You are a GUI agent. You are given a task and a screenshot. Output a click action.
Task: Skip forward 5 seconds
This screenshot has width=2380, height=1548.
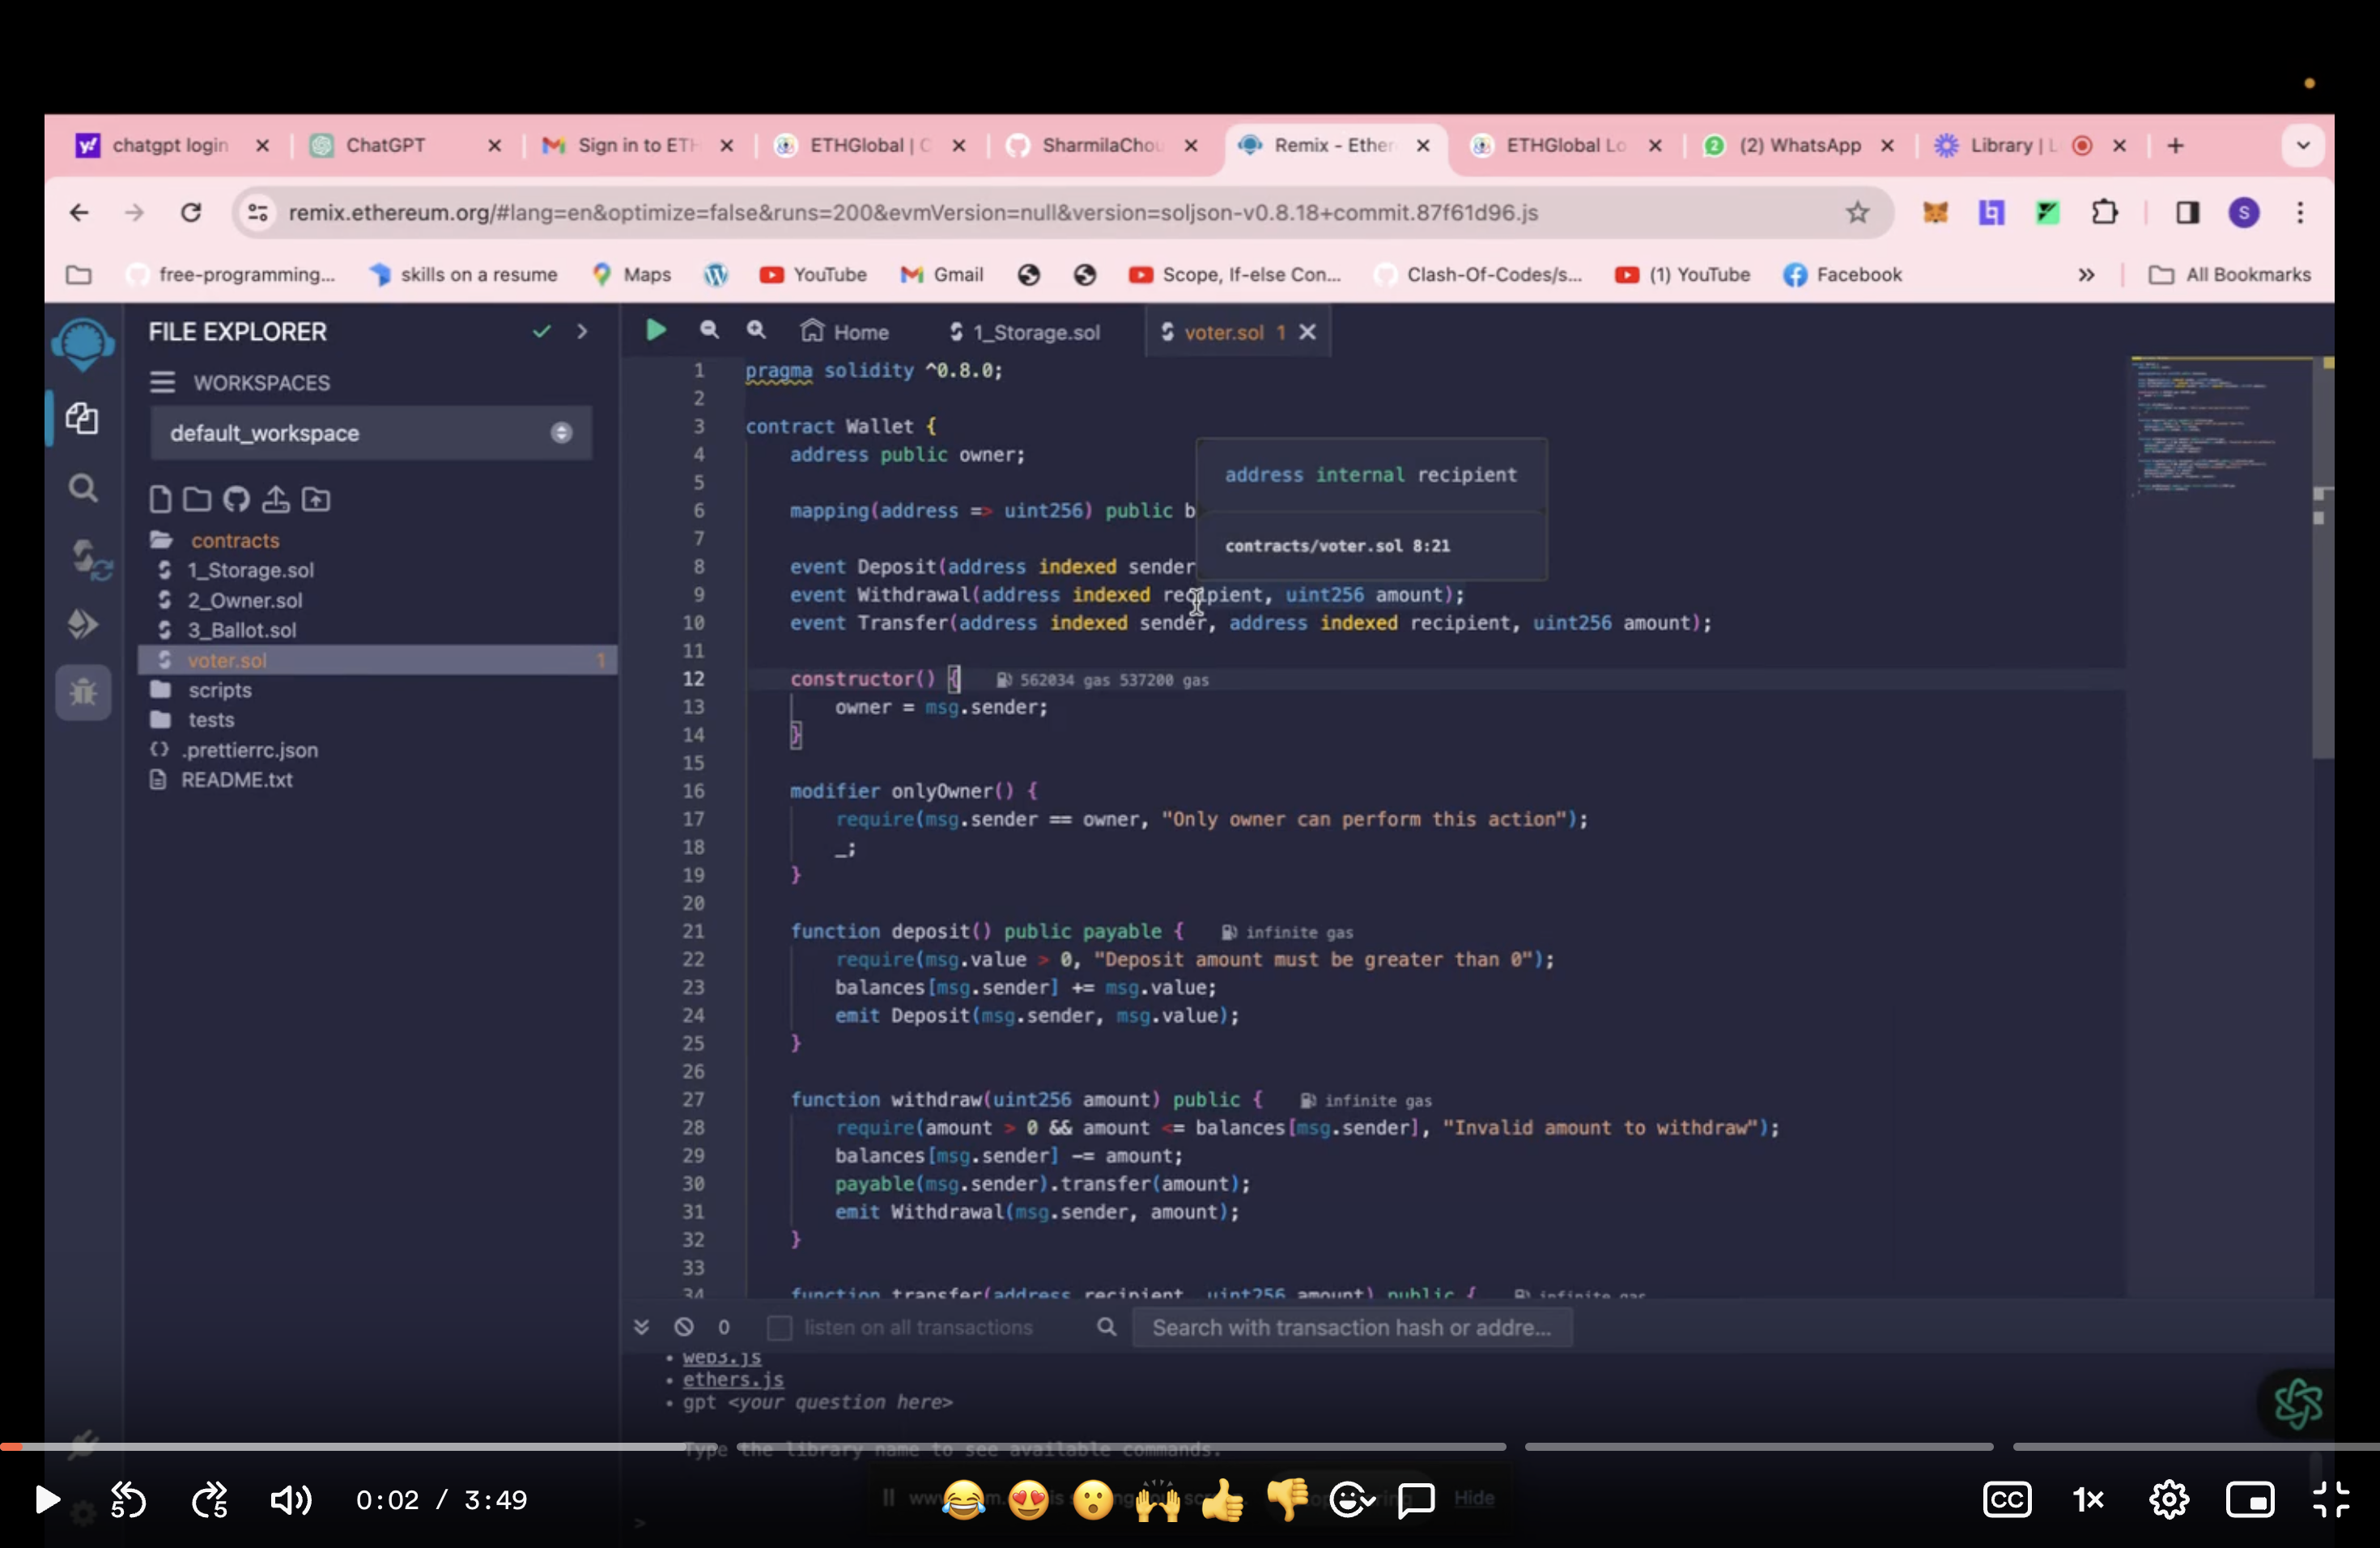coord(210,1499)
